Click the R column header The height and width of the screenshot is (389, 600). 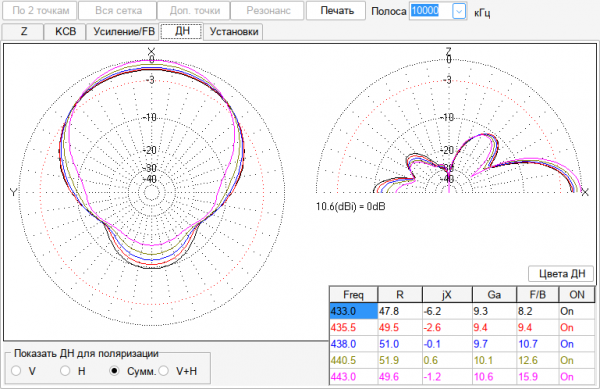400,295
